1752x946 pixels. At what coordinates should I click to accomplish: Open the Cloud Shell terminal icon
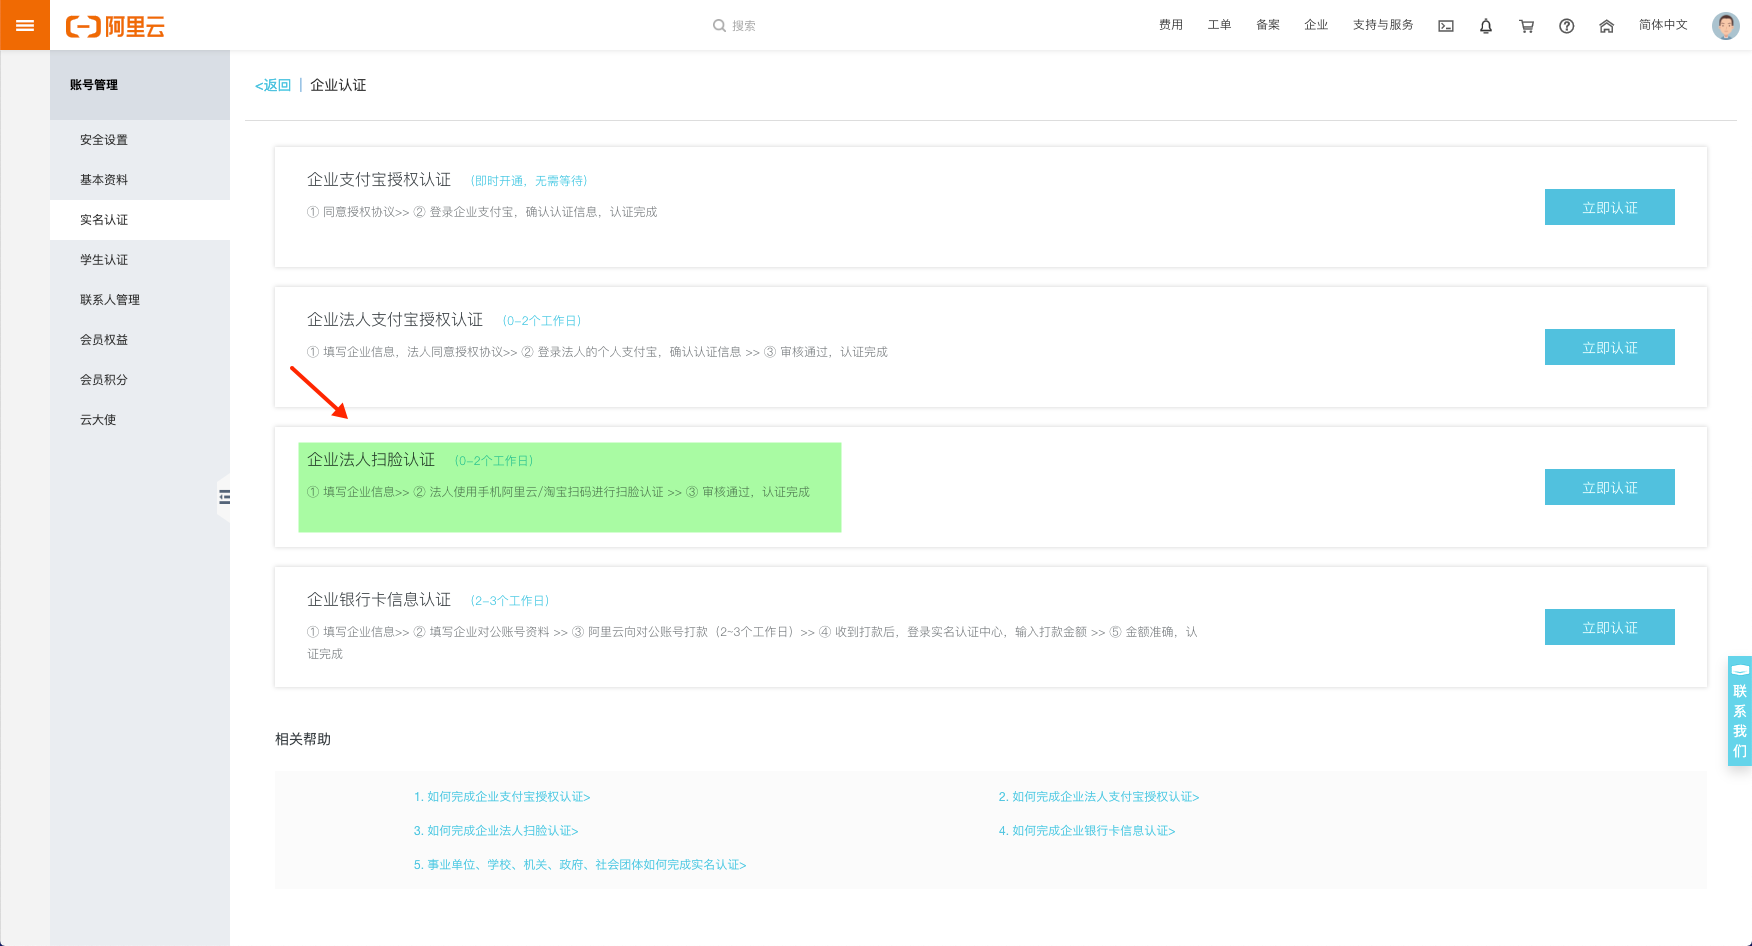click(x=1446, y=26)
